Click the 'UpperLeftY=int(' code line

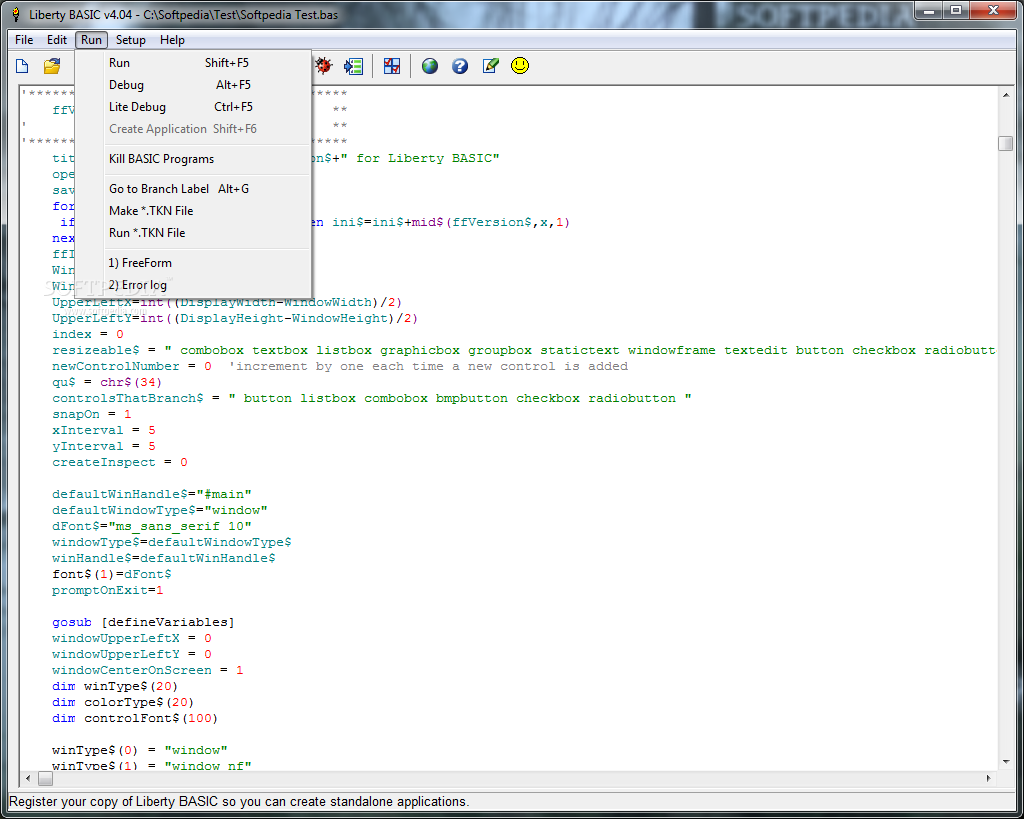(234, 319)
